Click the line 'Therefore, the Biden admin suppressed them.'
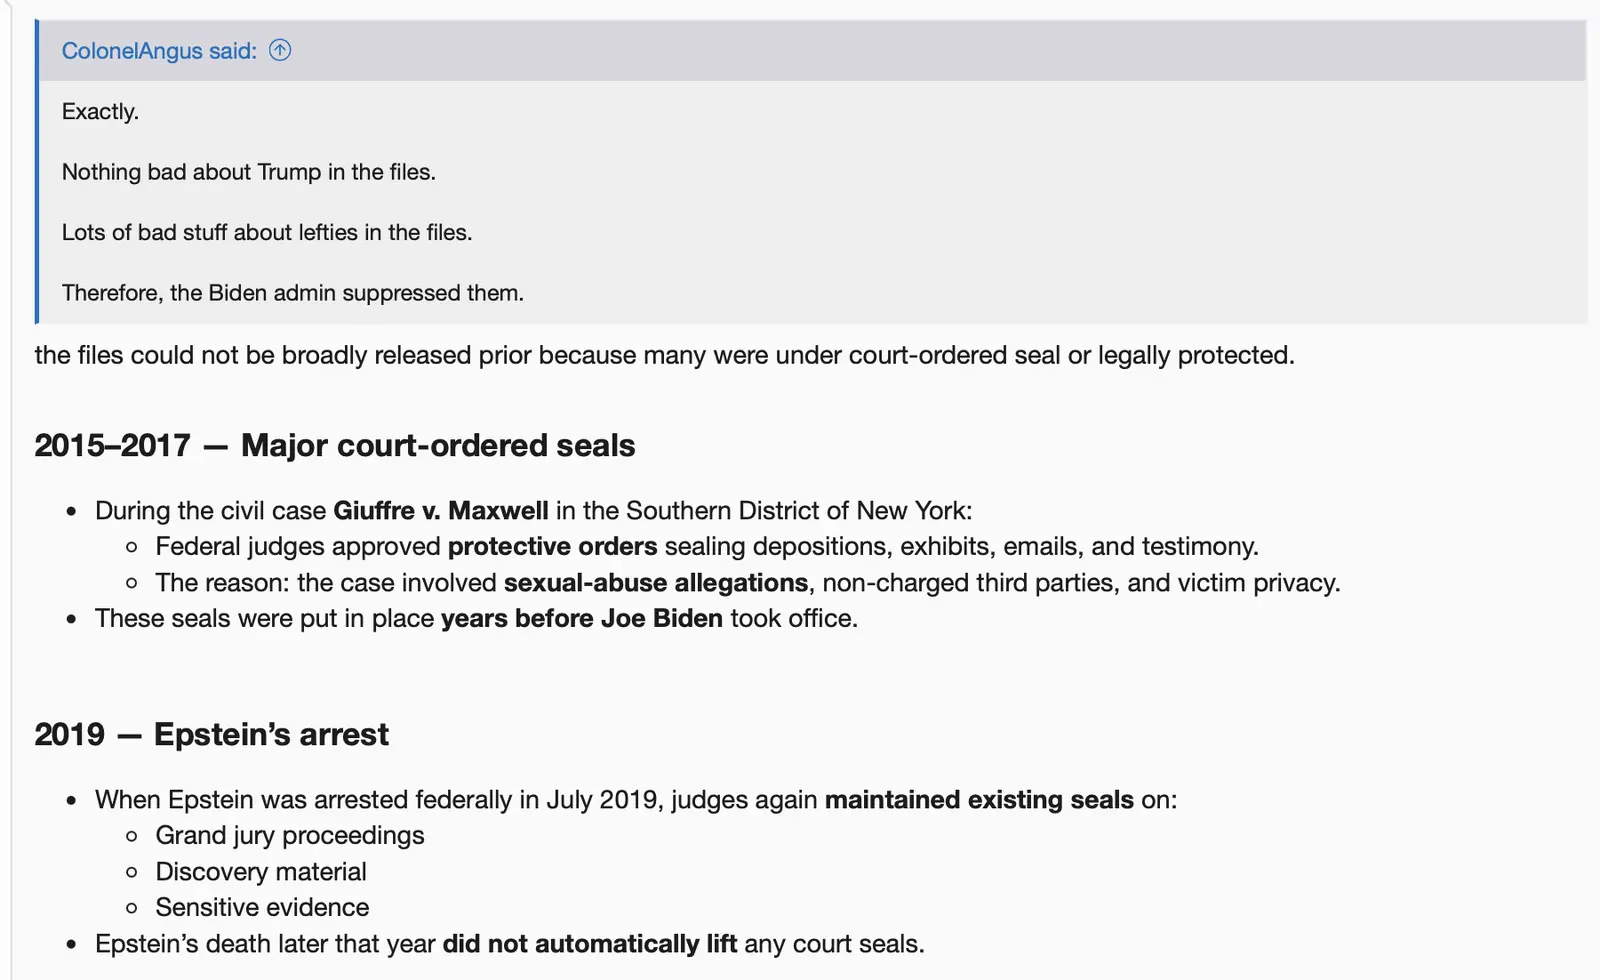The image size is (1600, 980). tap(293, 292)
